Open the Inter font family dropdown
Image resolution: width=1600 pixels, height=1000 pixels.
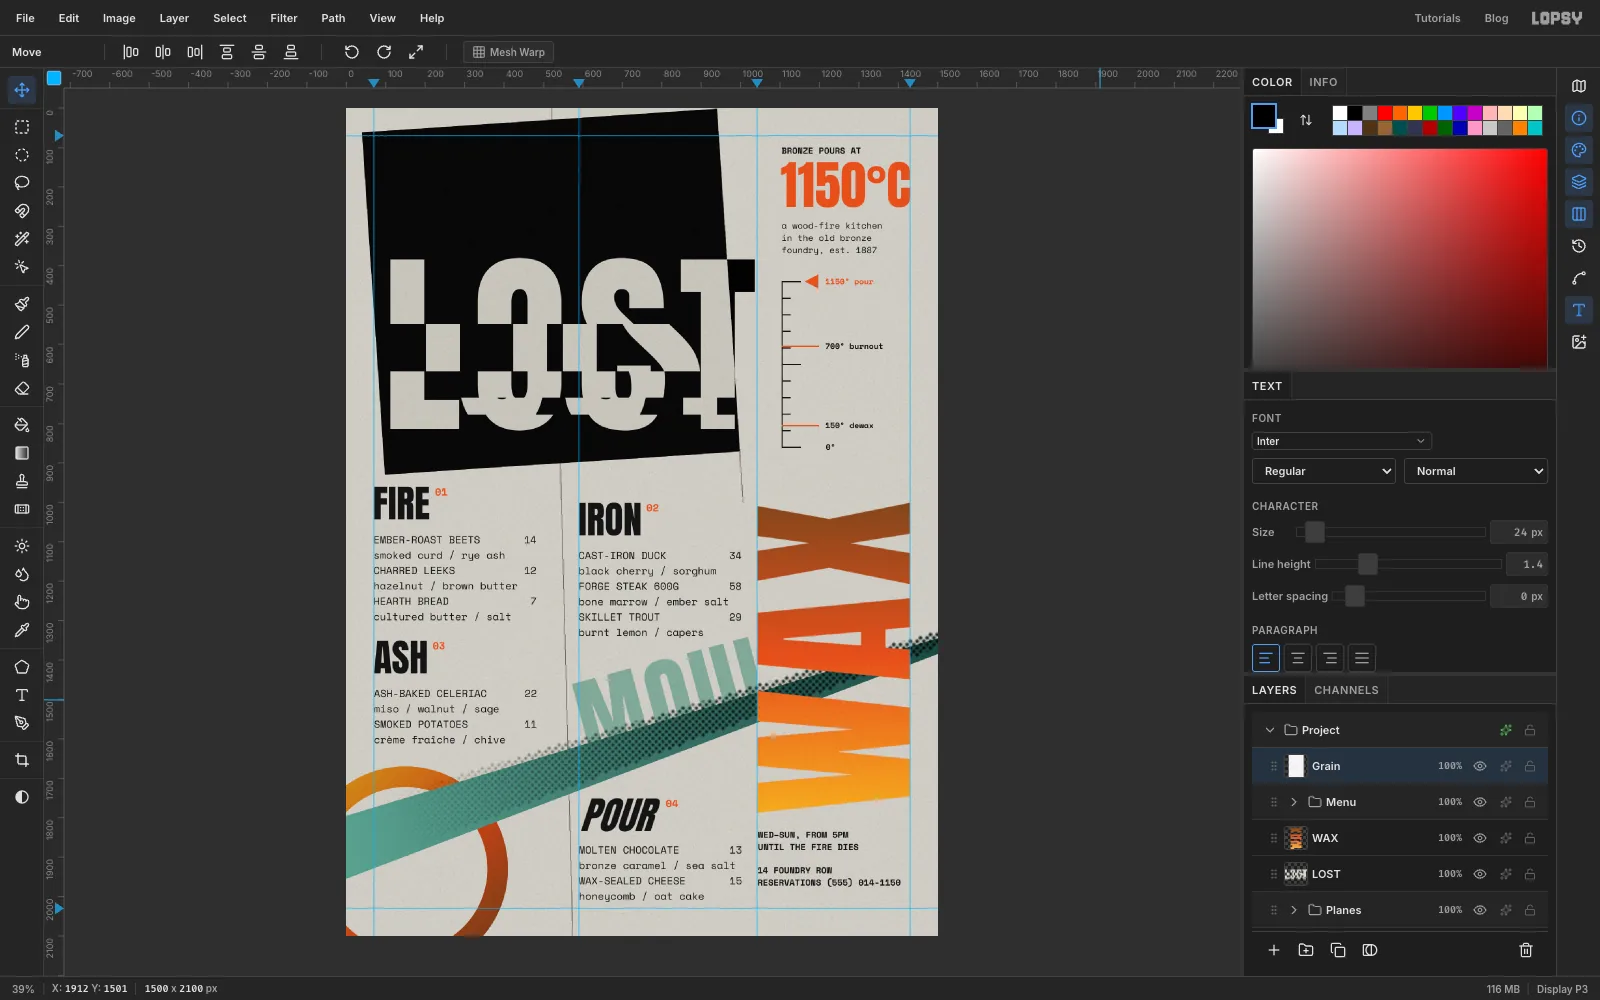pyautogui.click(x=1341, y=441)
